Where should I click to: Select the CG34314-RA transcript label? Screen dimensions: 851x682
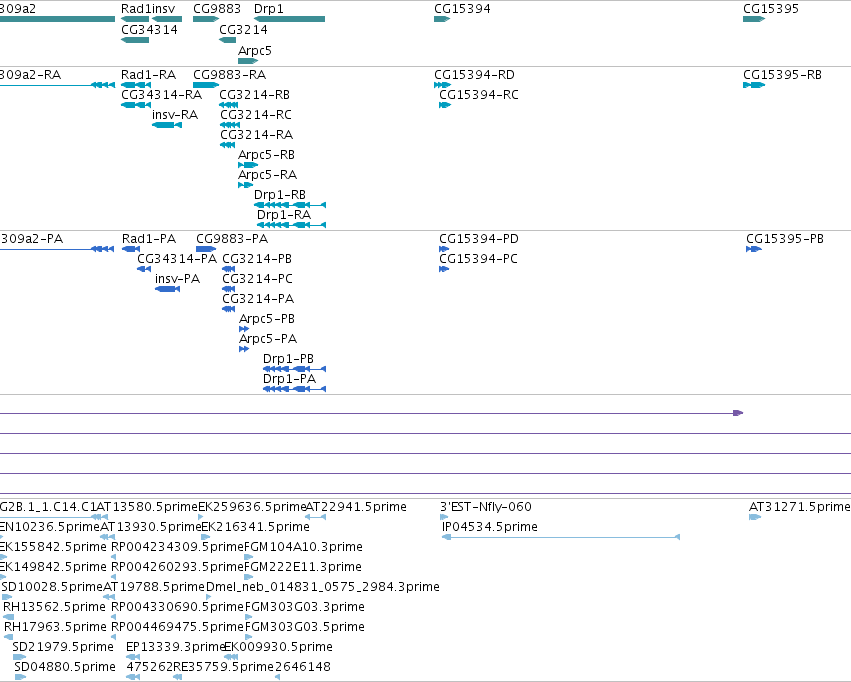tap(161, 95)
